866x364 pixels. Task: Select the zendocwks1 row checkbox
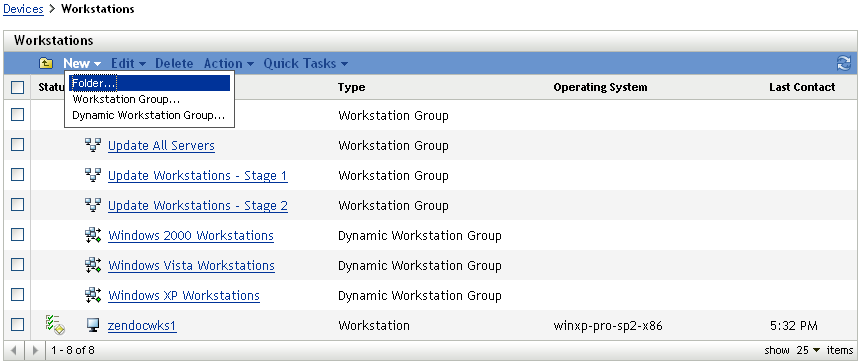[x=18, y=324]
